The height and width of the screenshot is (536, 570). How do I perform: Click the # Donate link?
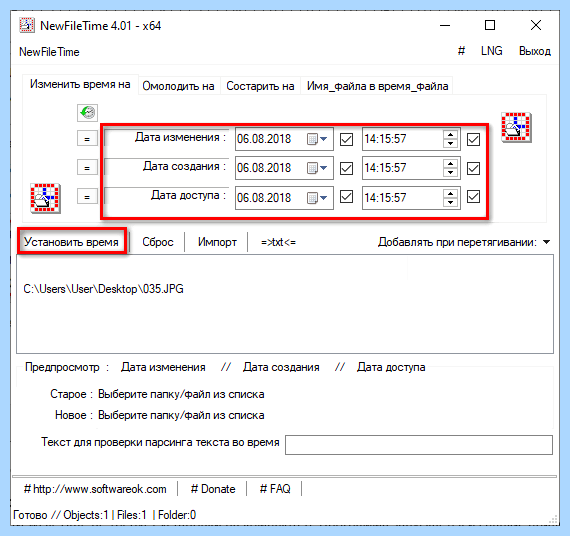pos(213,489)
